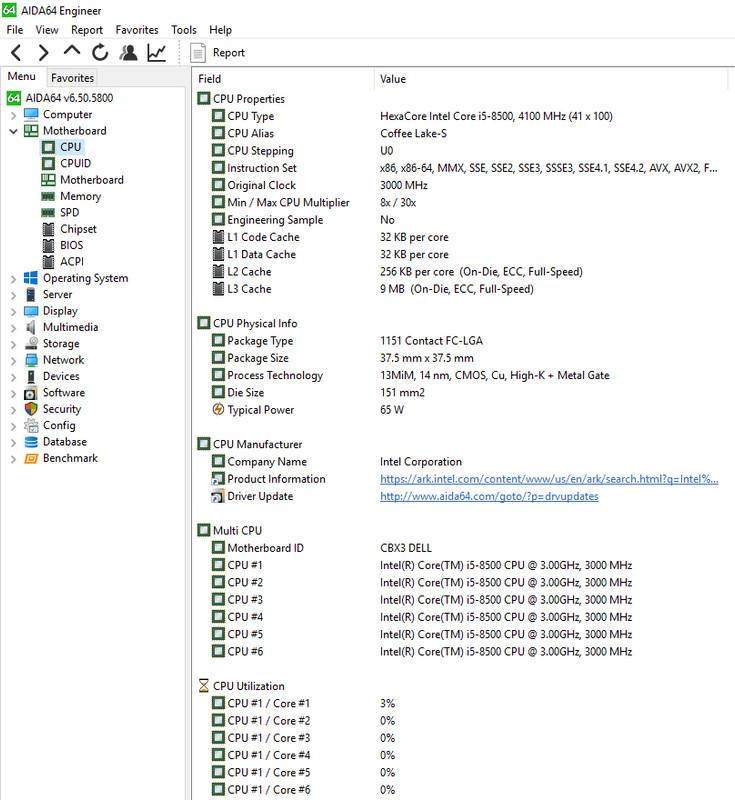
Task: Click the CPU Utilization hourglass icon
Action: 204,686
